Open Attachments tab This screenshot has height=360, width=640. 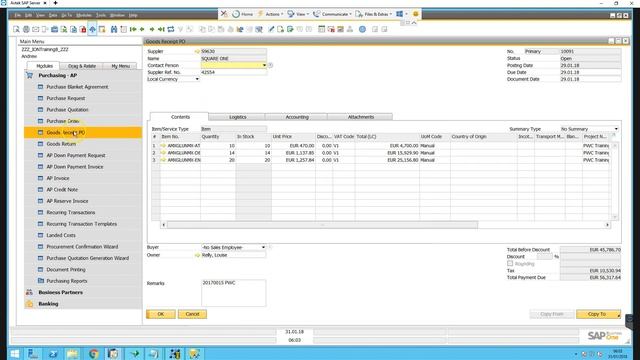[361, 117]
